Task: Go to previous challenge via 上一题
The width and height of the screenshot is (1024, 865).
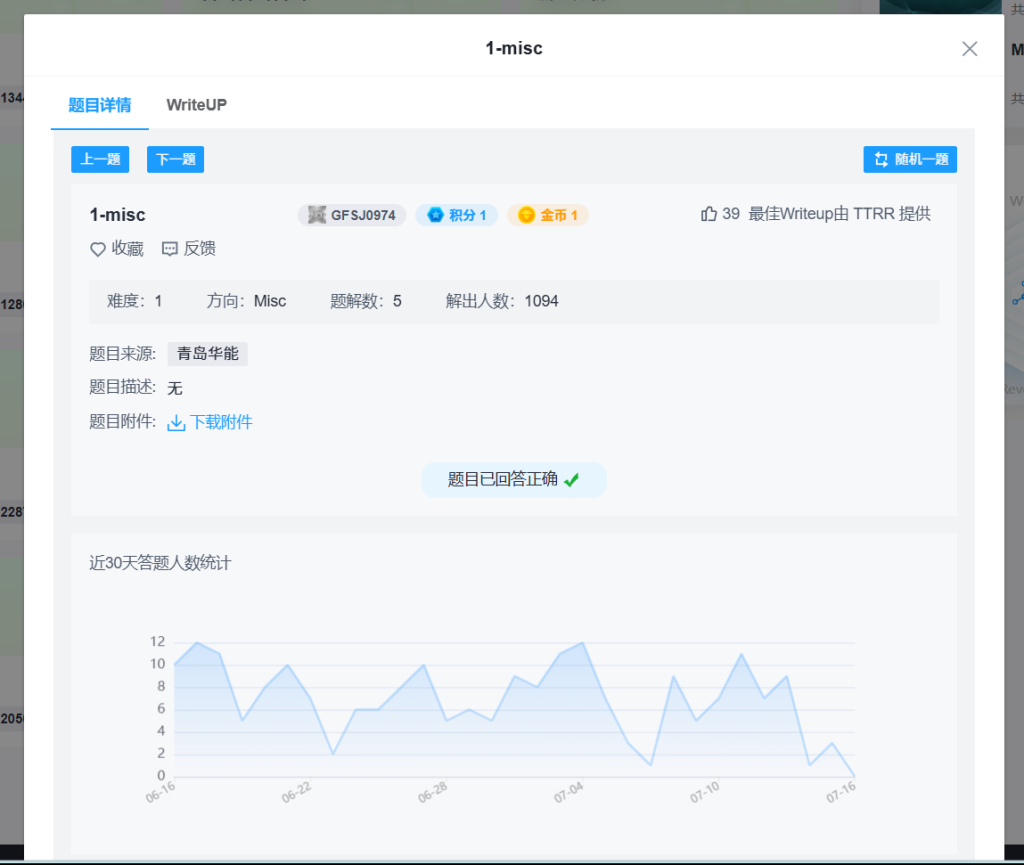Action: (100, 160)
